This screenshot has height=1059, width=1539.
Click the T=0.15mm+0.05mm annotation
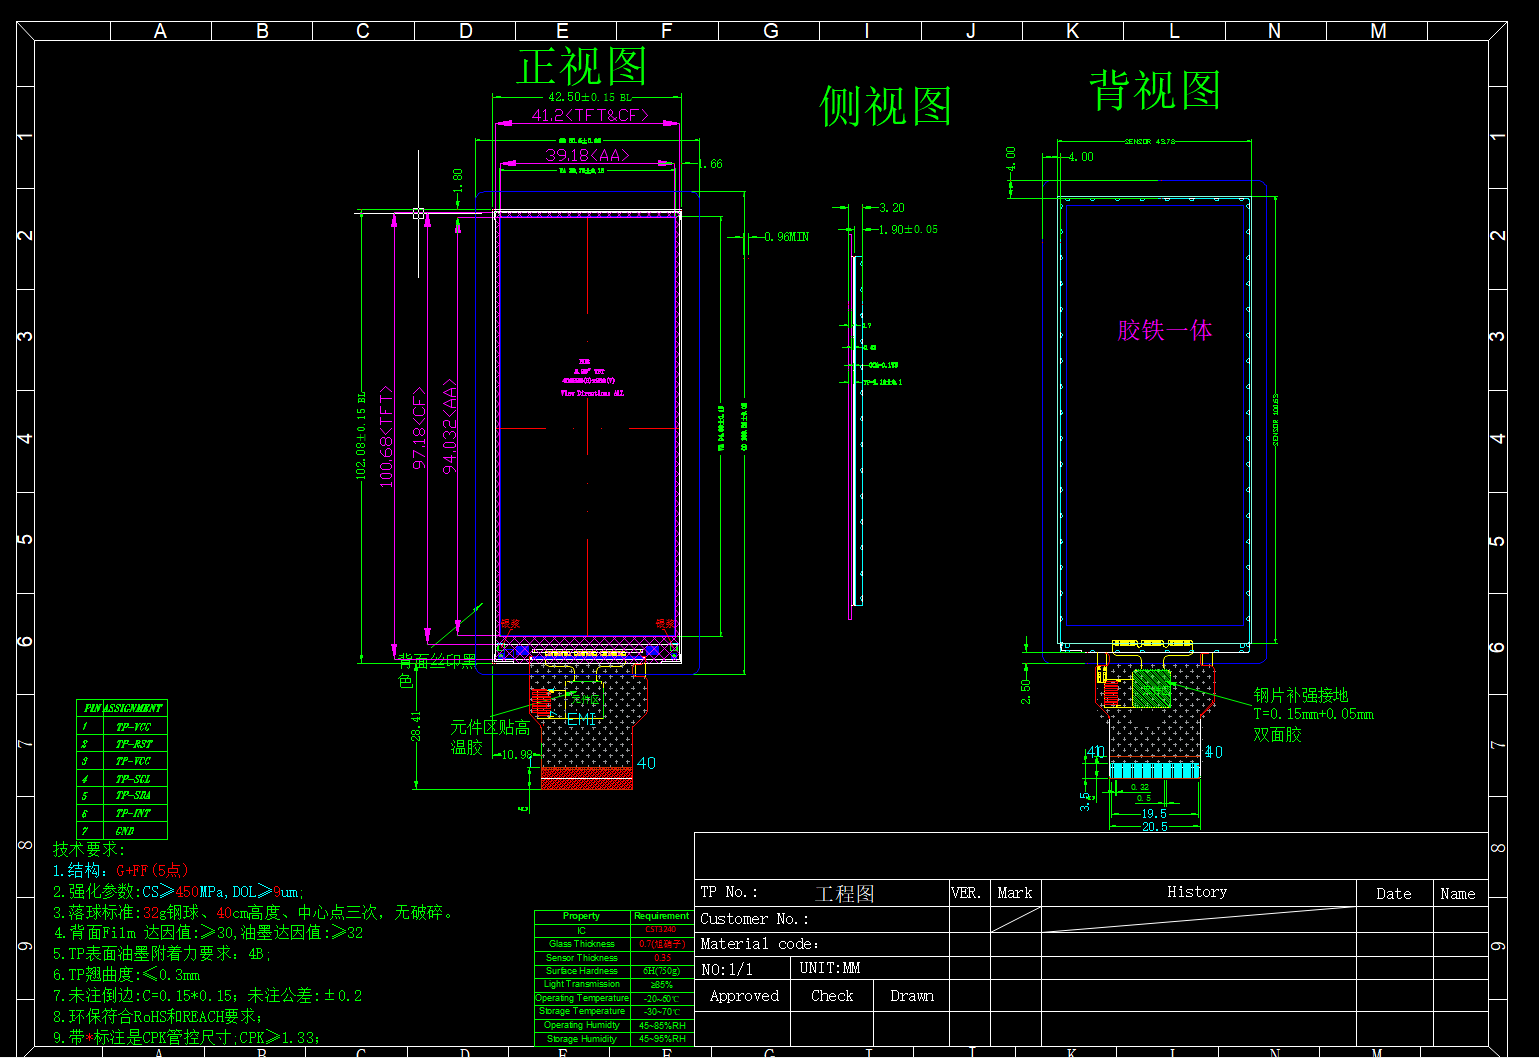pyautogui.click(x=1314, y=714)
